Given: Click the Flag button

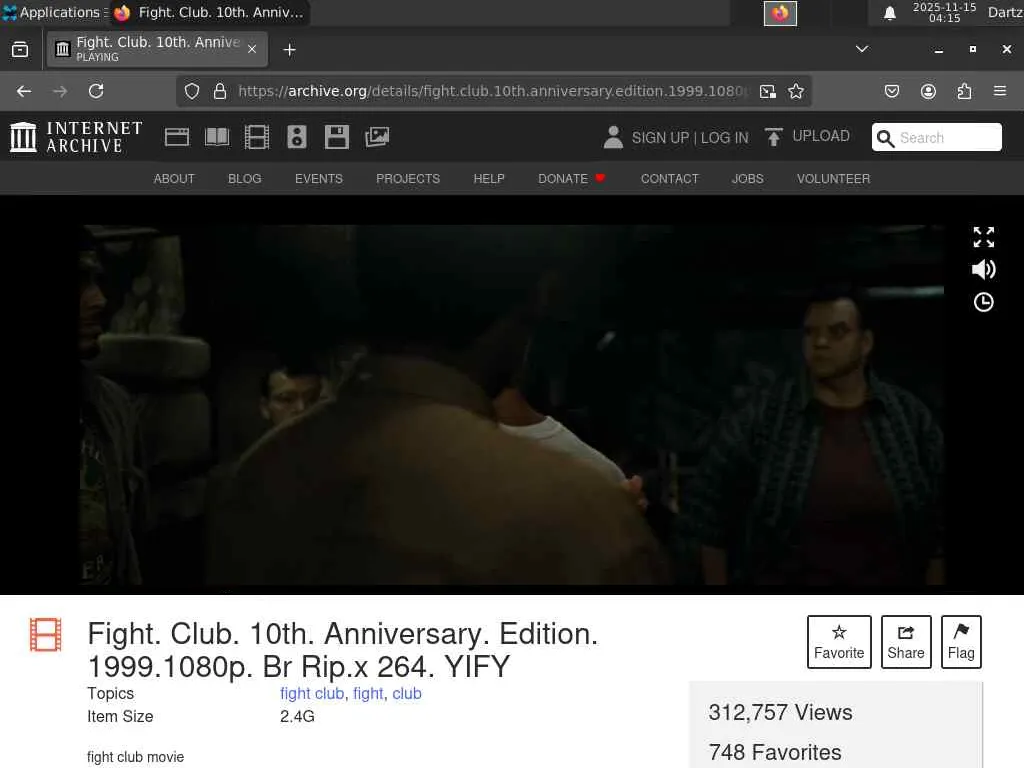Looking at the screenshot, I should point(961,642).
